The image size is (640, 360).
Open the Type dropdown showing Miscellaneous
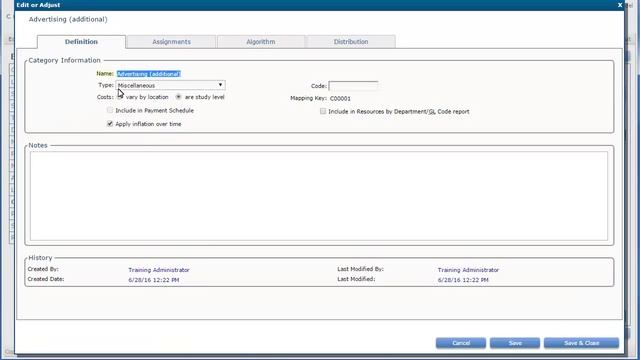(x=171, y=85)
